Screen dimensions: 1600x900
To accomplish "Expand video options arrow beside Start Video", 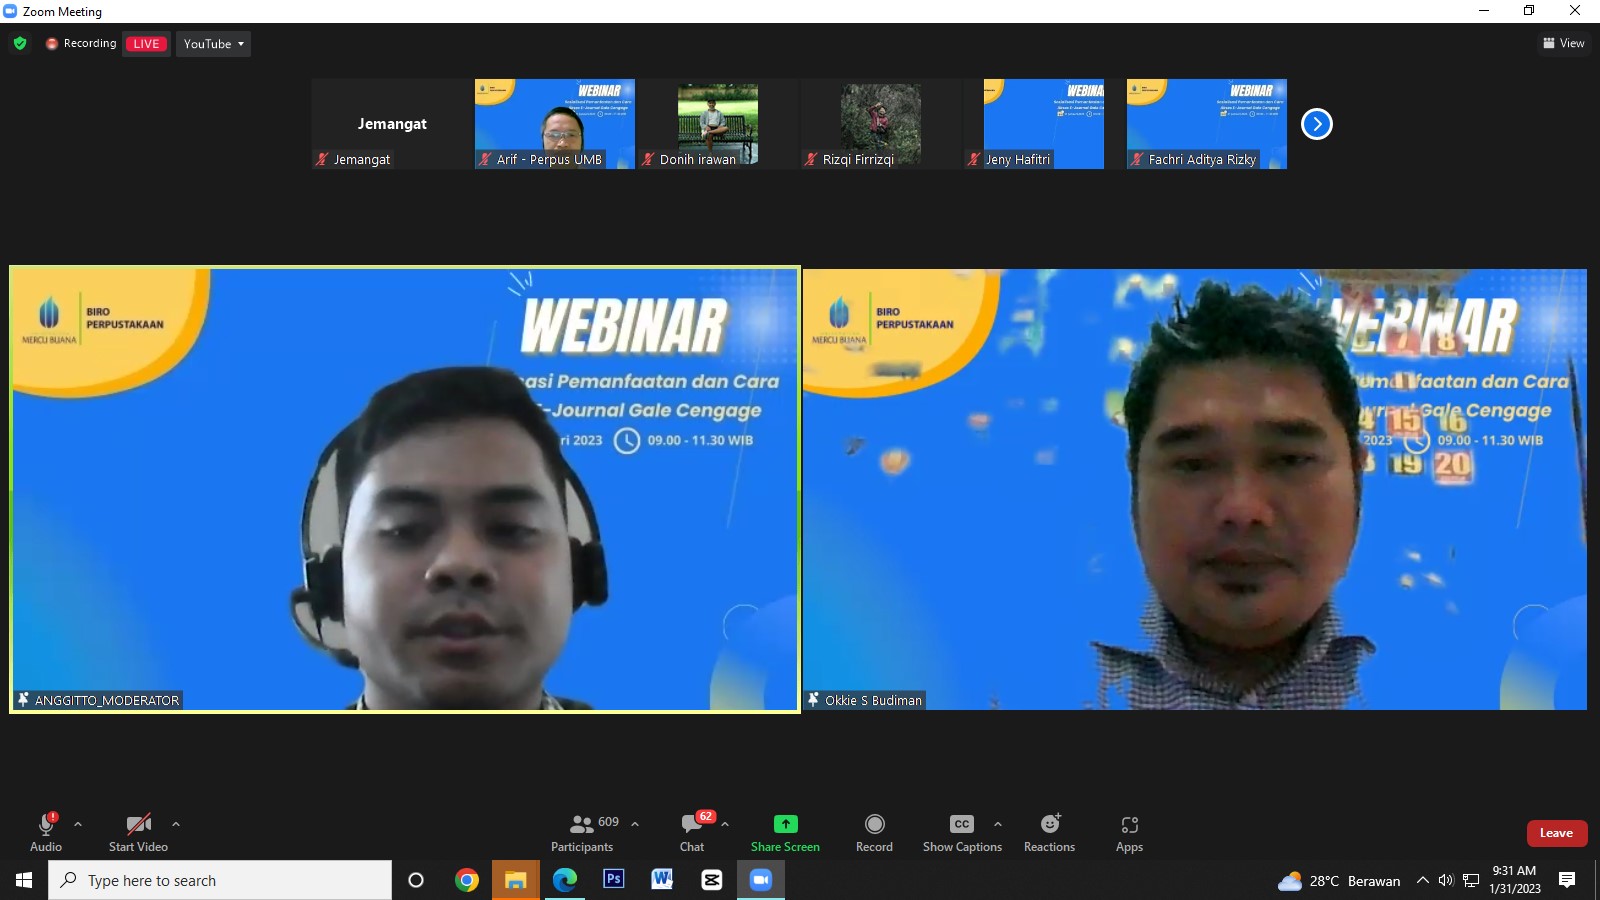I will (x=176, y=824).
